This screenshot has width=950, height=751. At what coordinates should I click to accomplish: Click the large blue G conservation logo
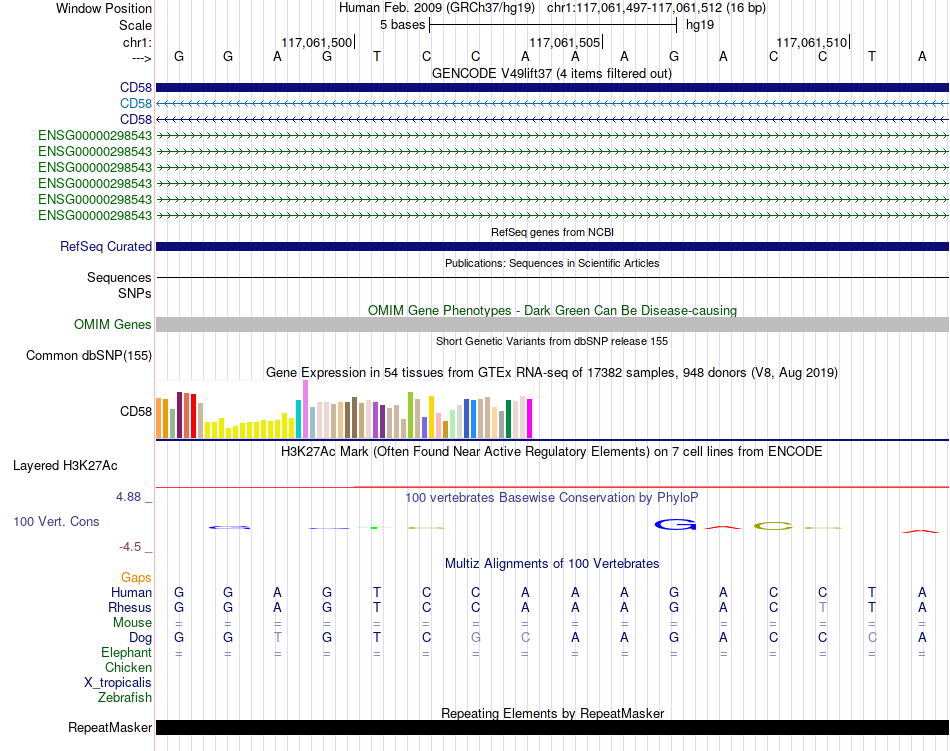(675, 524)
